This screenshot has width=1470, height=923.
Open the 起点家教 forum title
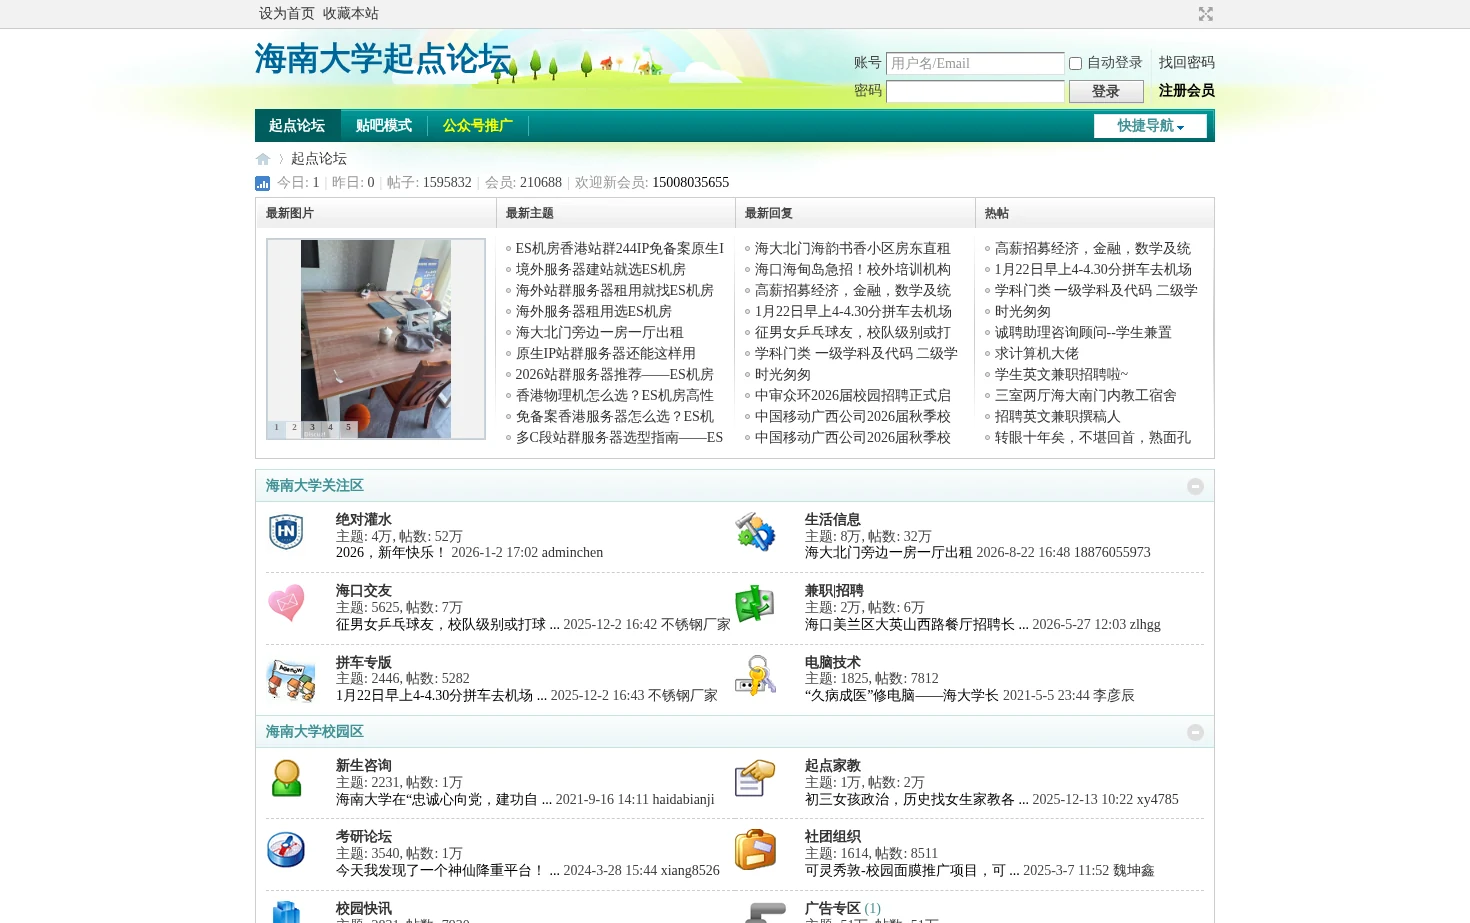[x=833, y=765]
